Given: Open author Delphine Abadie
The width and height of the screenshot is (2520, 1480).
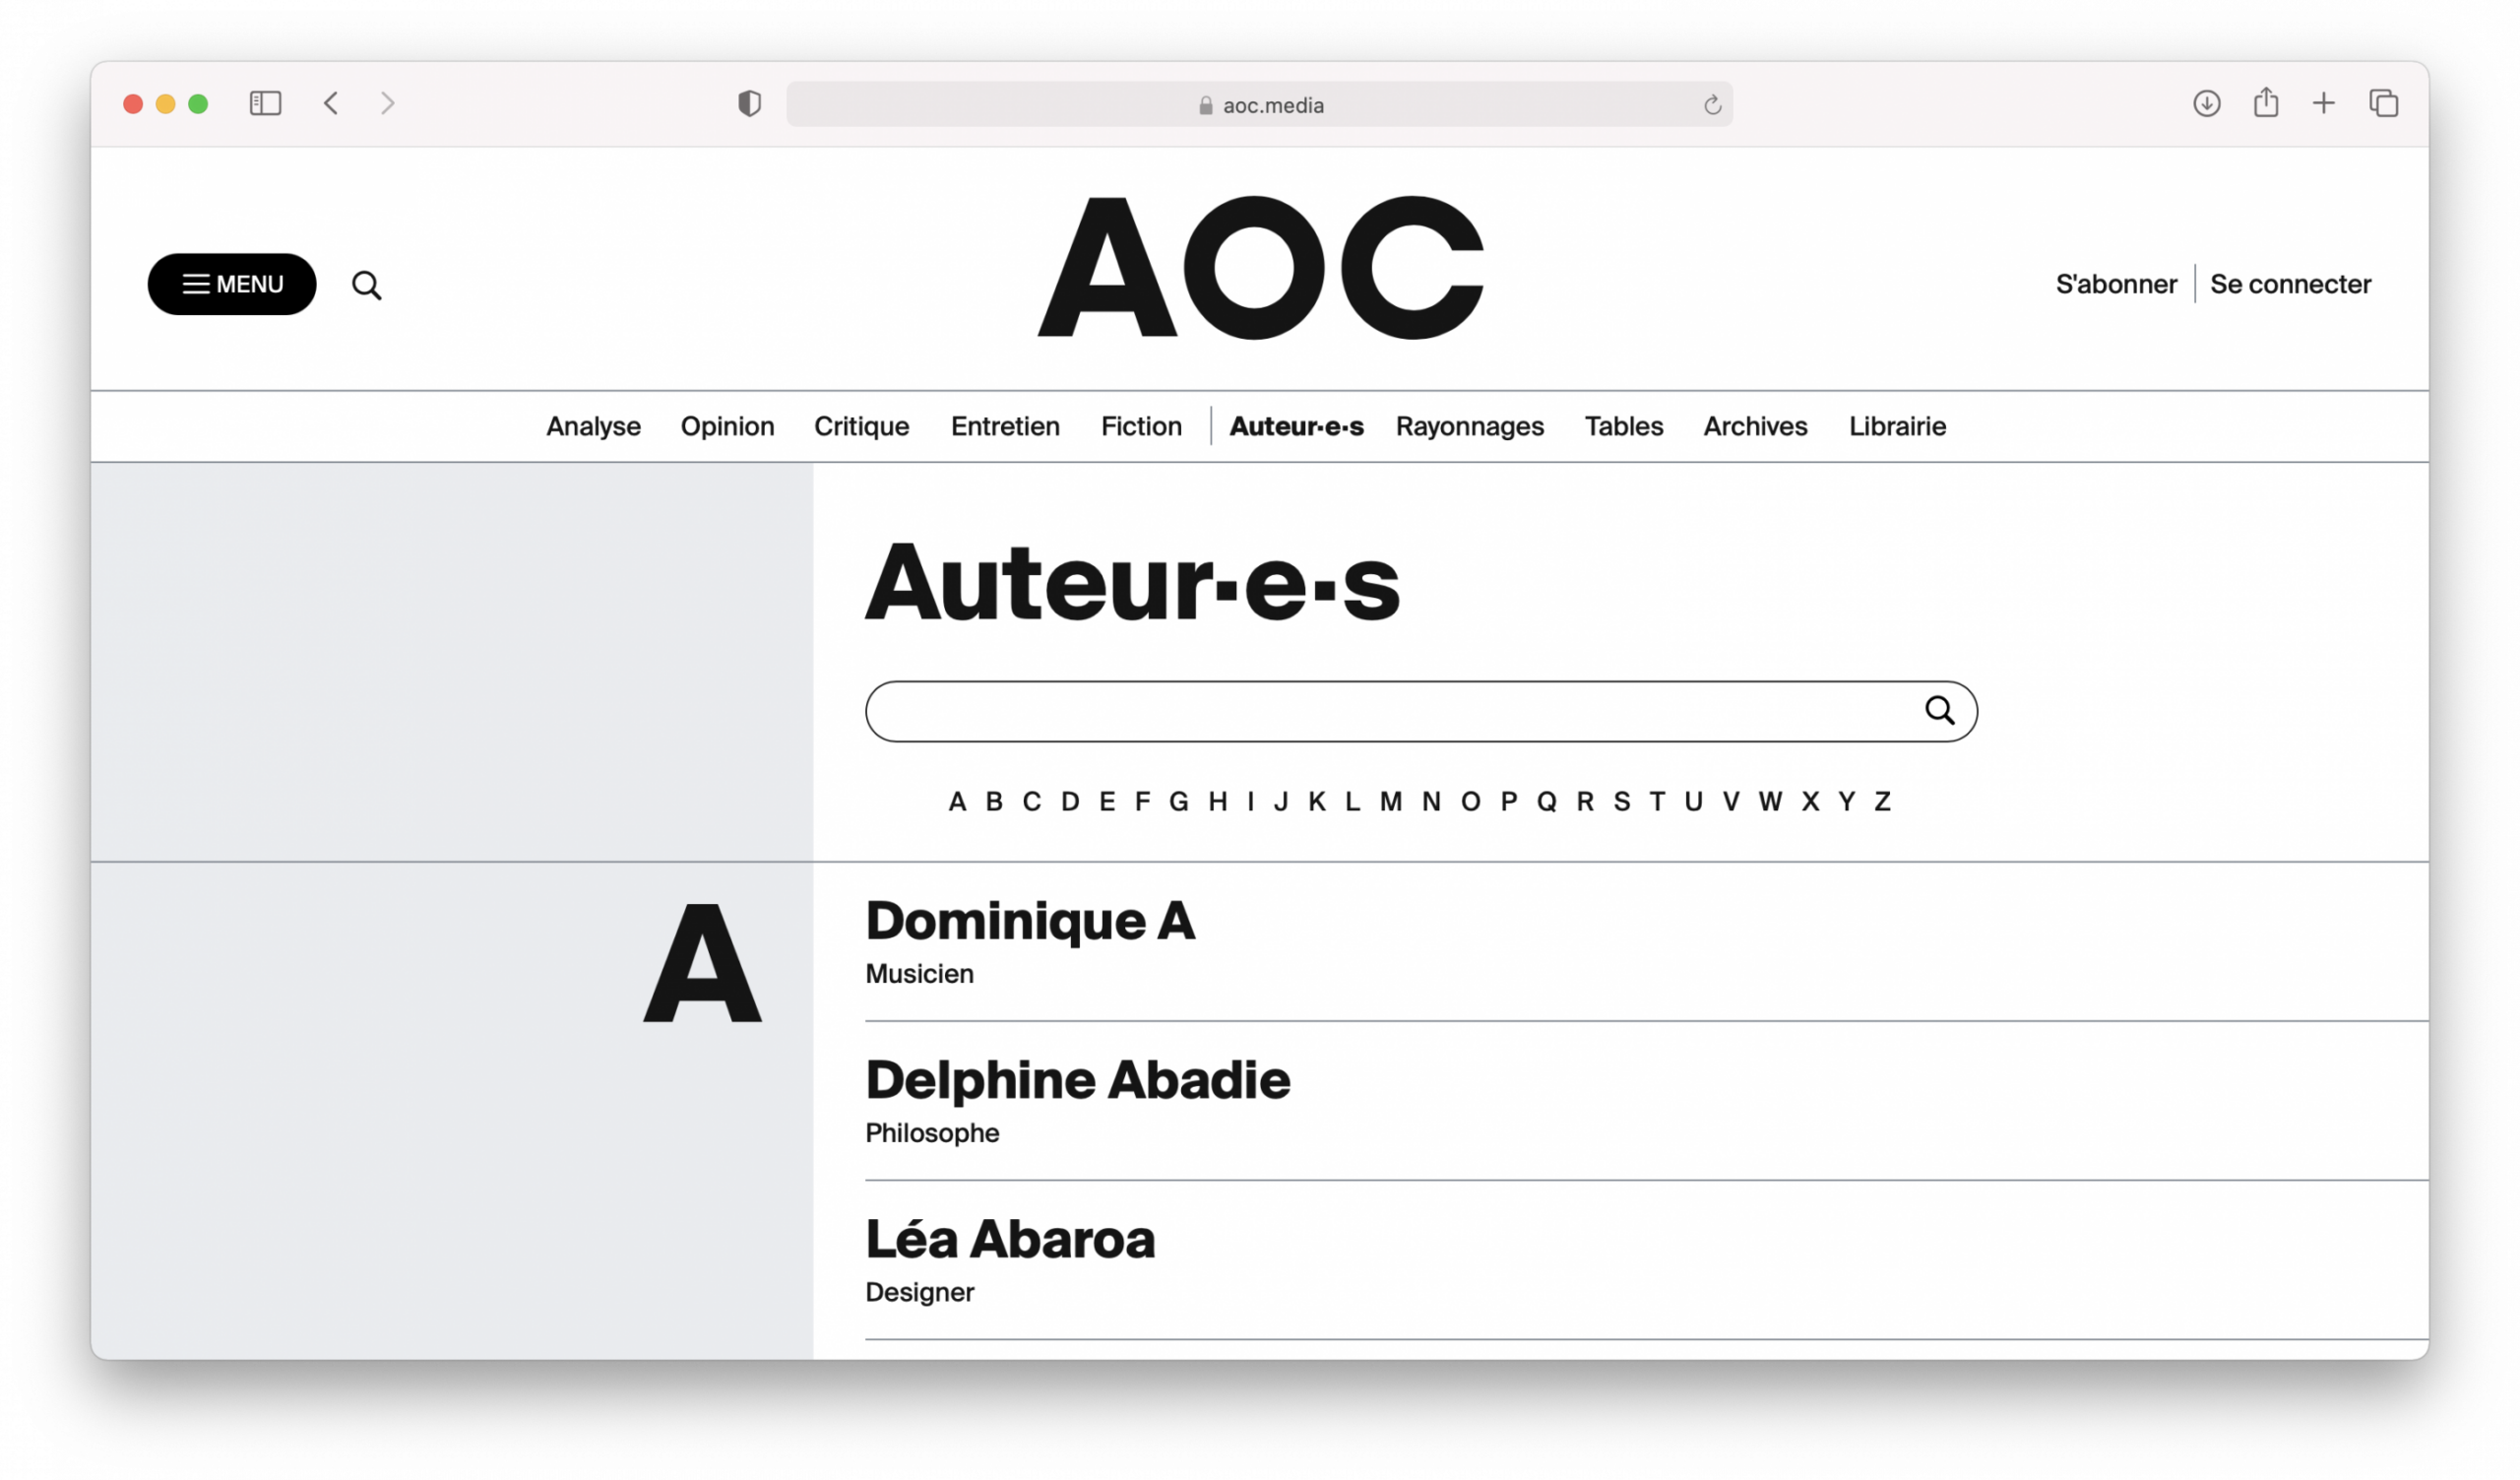Looking at the screenshot, I should coord(1077,1081).
